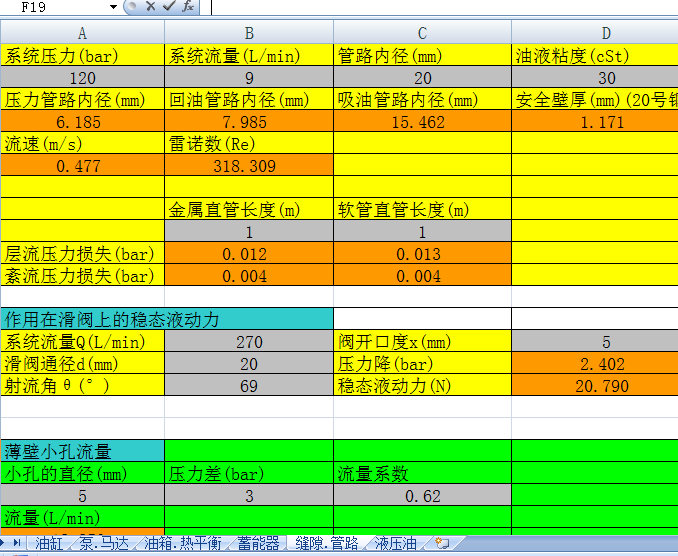Click the 系统压力(bar) header cell
The width and height of the screenshot is (678, 556).
pyautogui.click(x=83, y=55)
